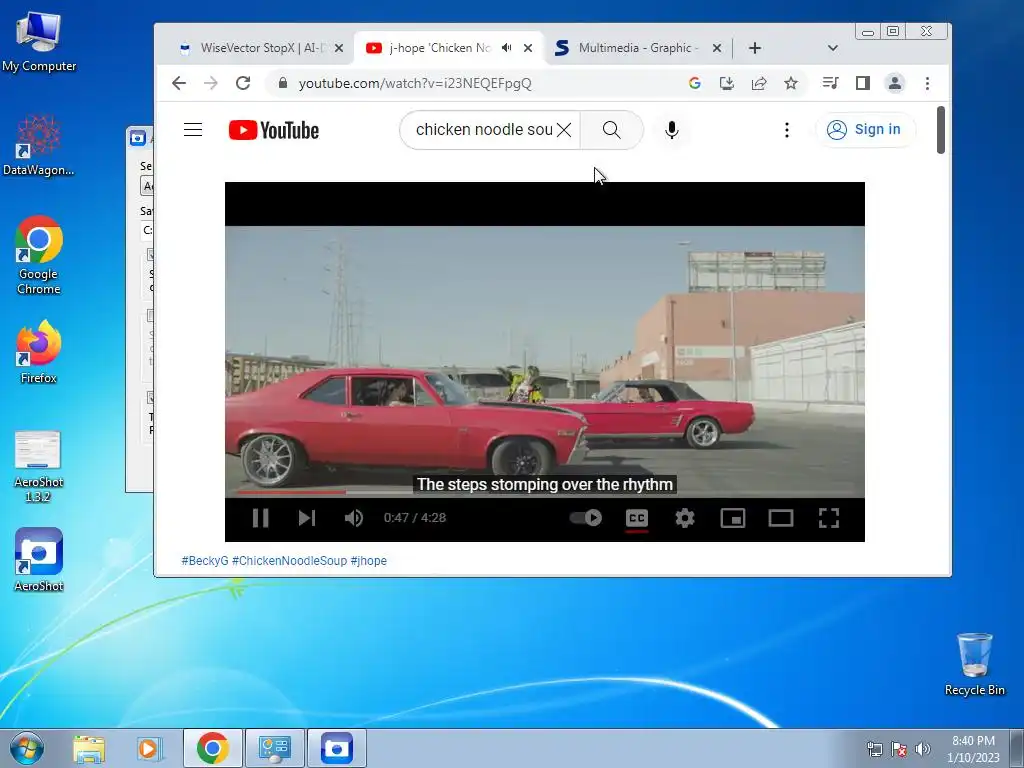Open Chrome profile avatar

[x=895, y=83]
